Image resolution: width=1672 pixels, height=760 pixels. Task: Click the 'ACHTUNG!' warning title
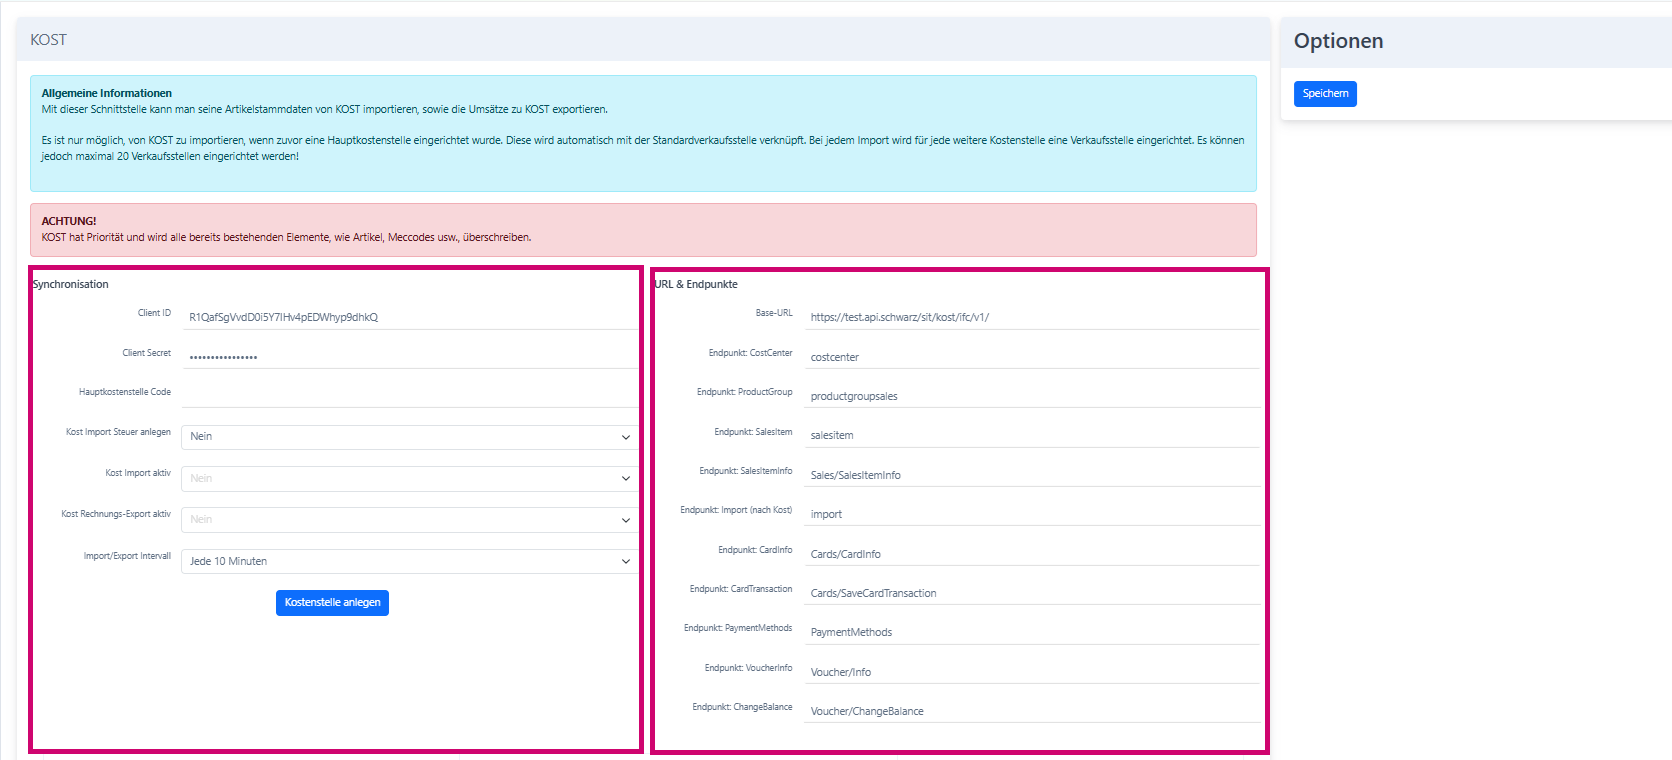(x=69, y=221)
